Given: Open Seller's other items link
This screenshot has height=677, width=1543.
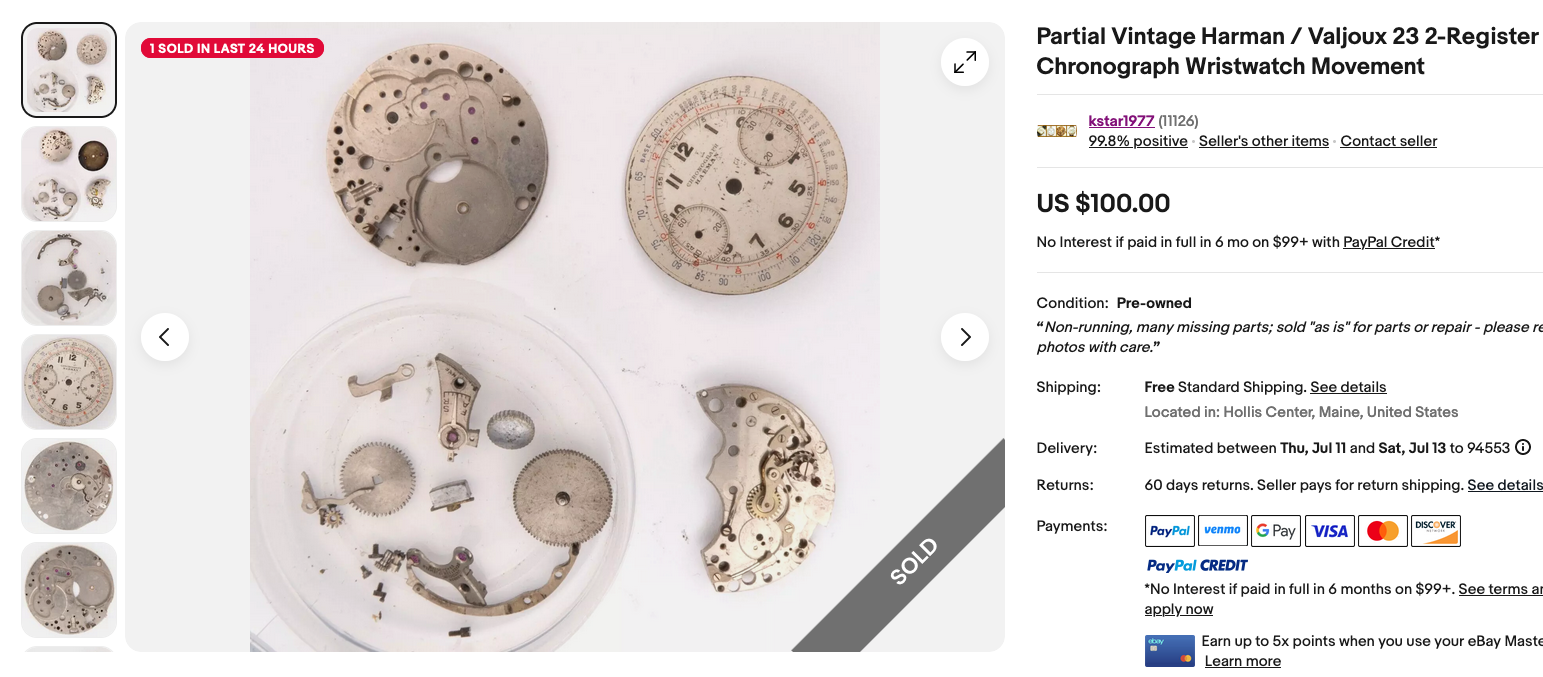Looking at the screenshot, I should [x=1264, y=141].
